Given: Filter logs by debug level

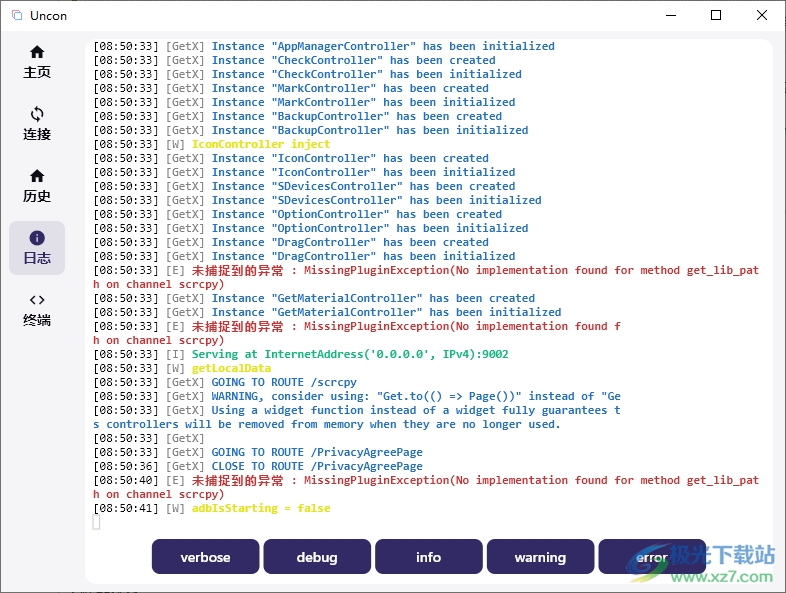Looking at the screenshot, I should tap(317, 557).
